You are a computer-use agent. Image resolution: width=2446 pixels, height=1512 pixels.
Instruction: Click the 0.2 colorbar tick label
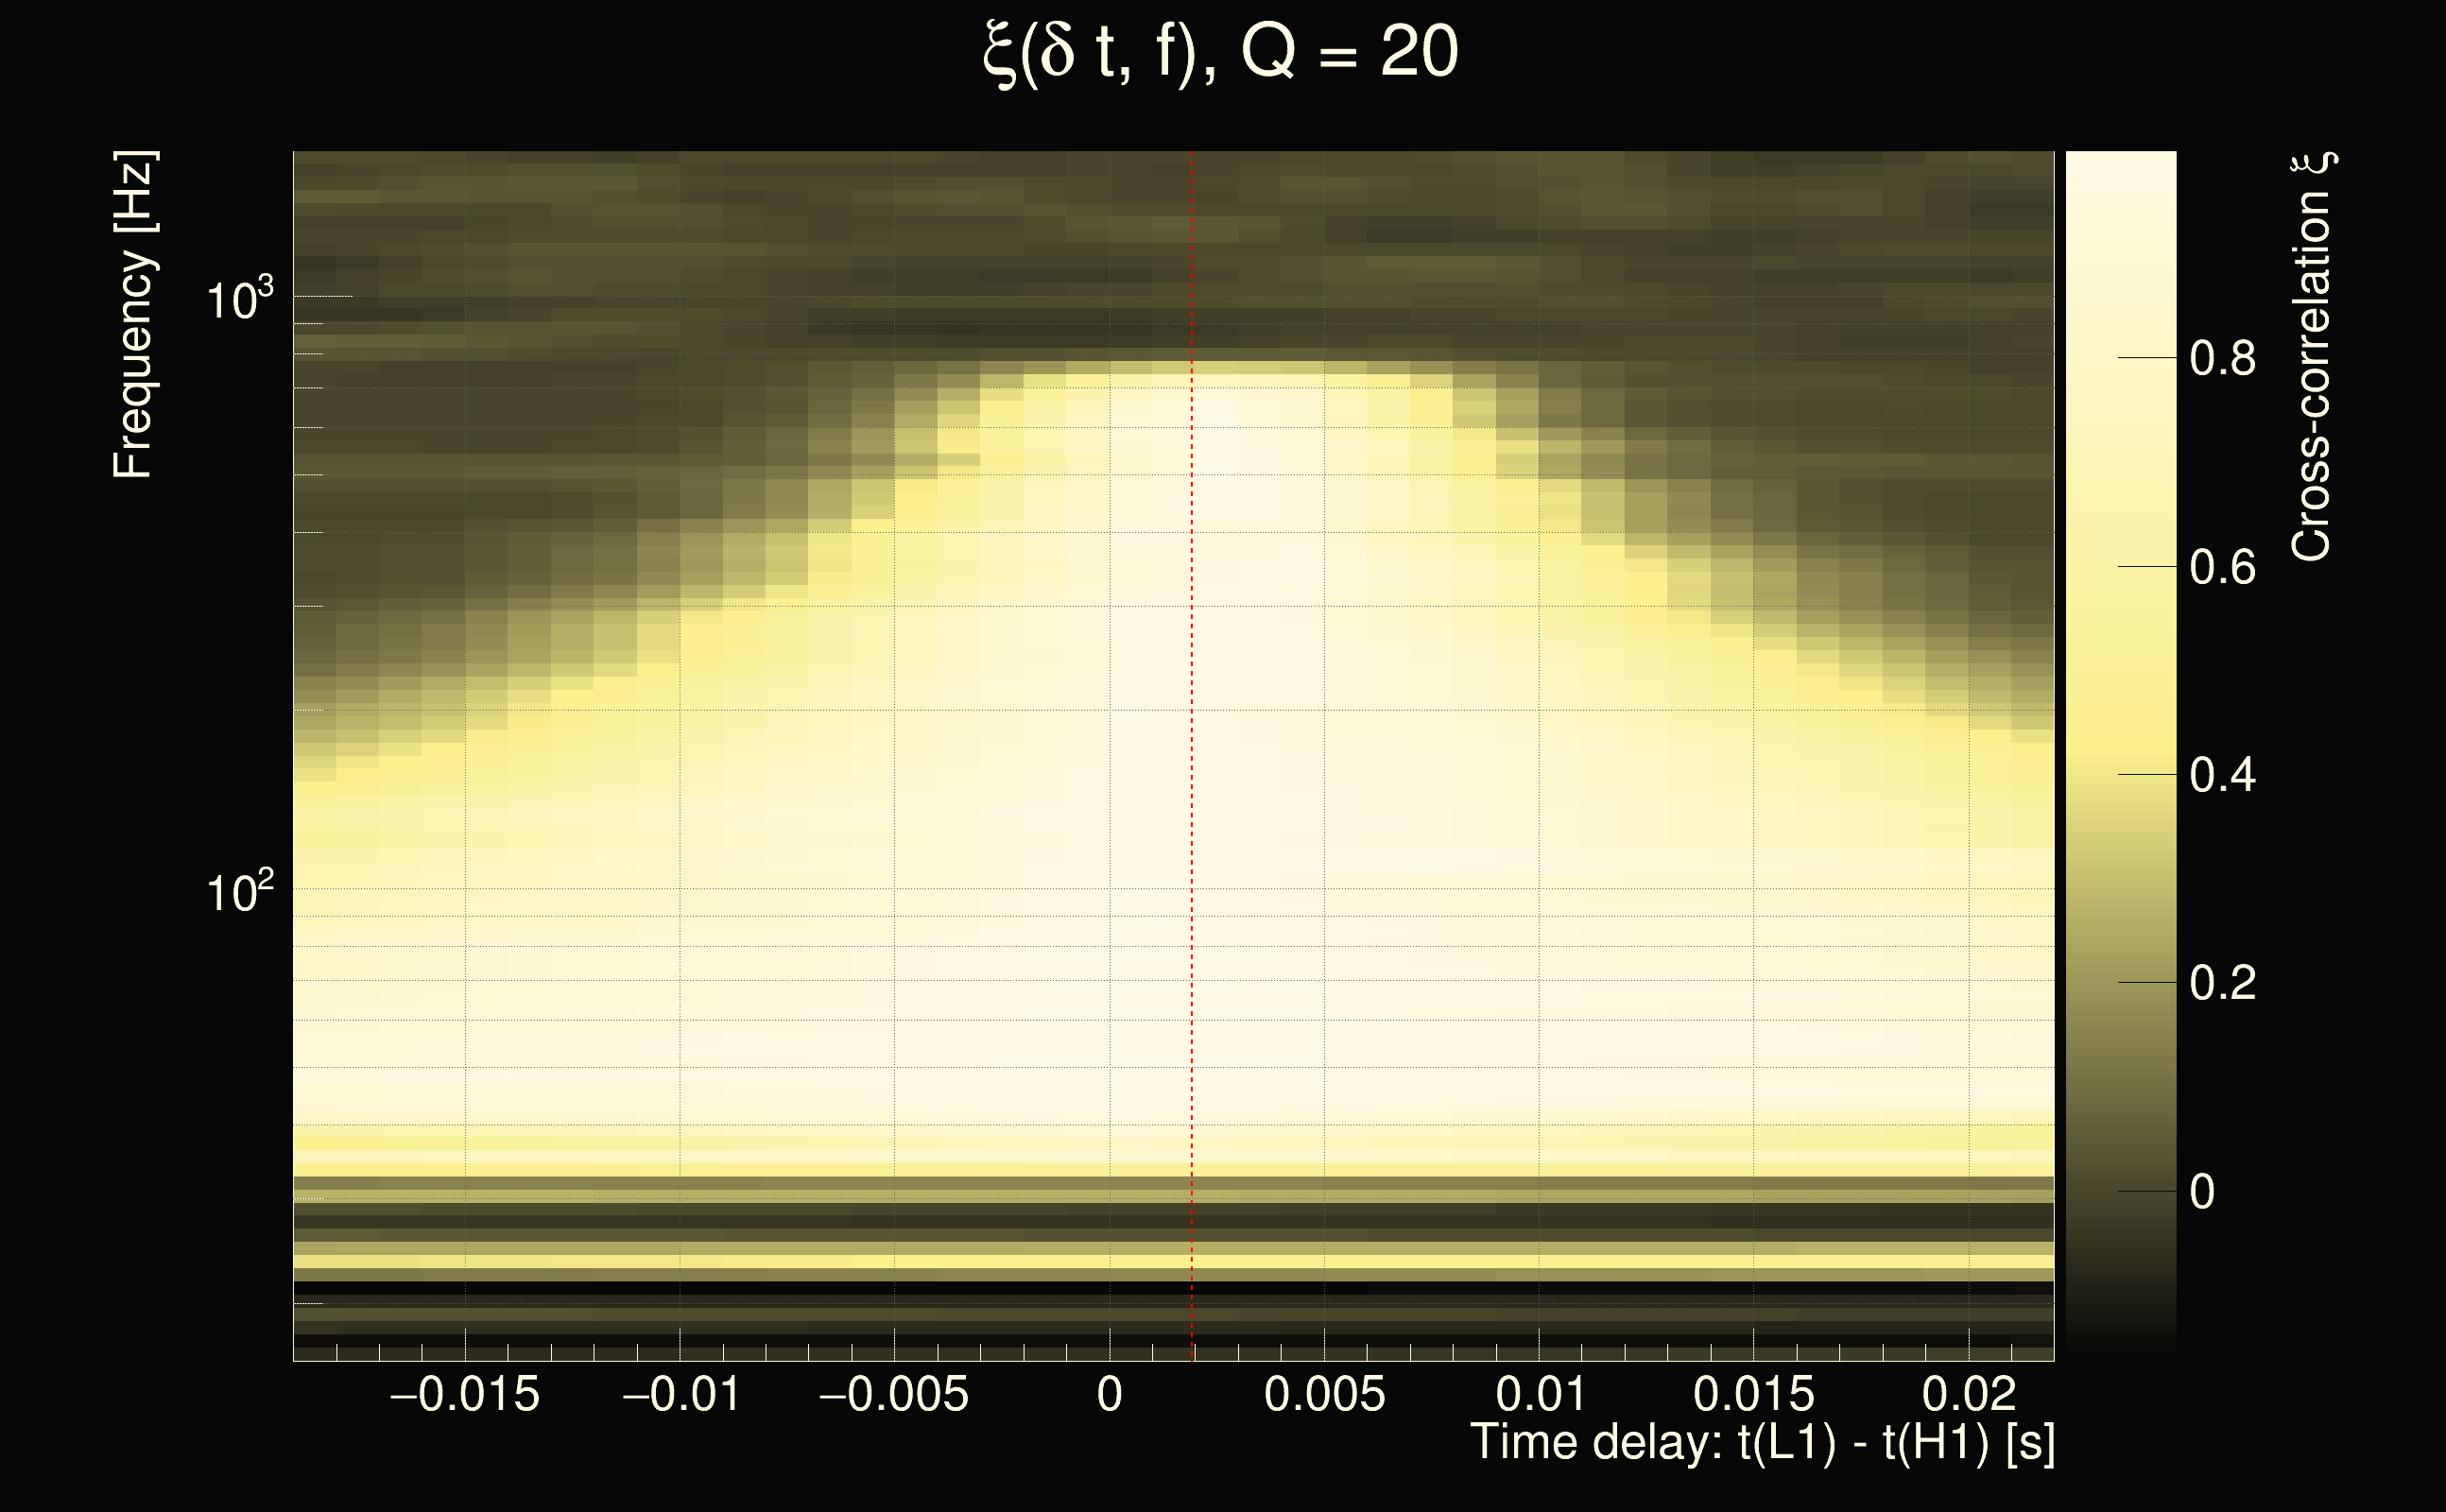(2222, 983)
